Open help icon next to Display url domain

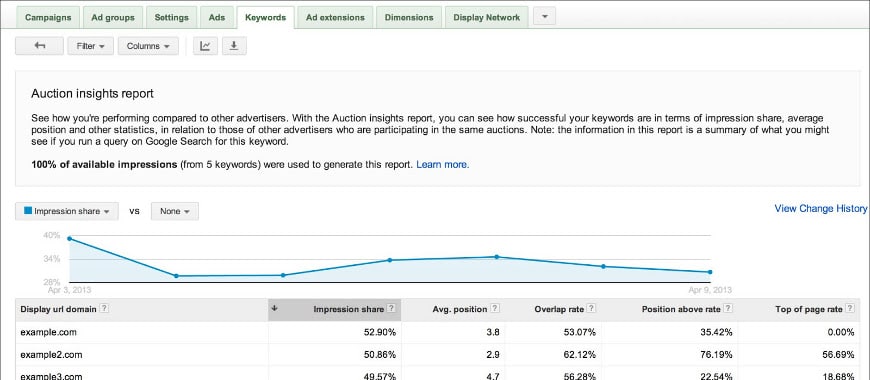click(x=104, y=309)
